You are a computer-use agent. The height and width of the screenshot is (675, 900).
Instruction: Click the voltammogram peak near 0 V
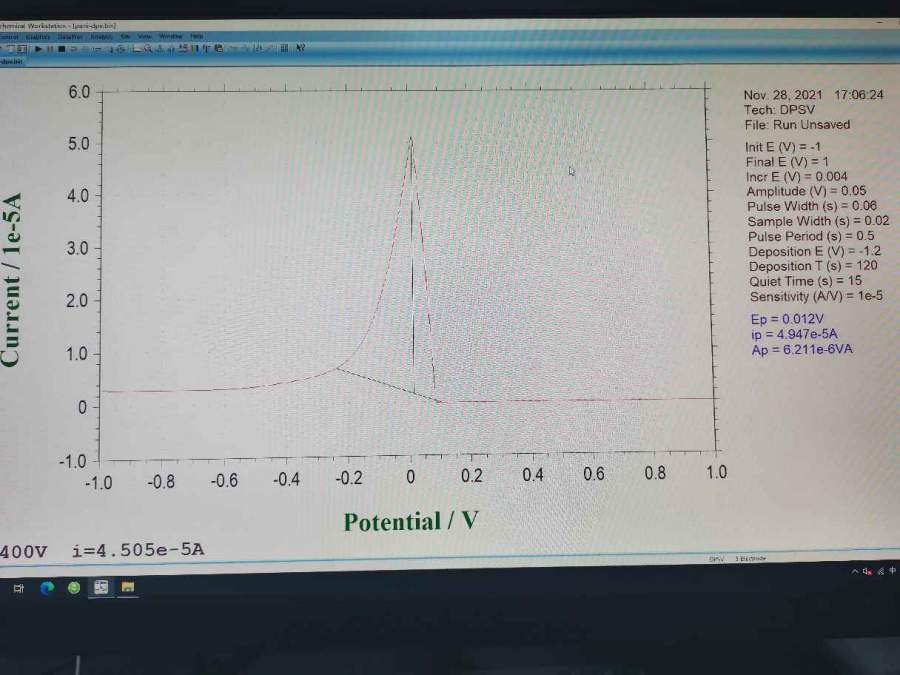[410, 140]
